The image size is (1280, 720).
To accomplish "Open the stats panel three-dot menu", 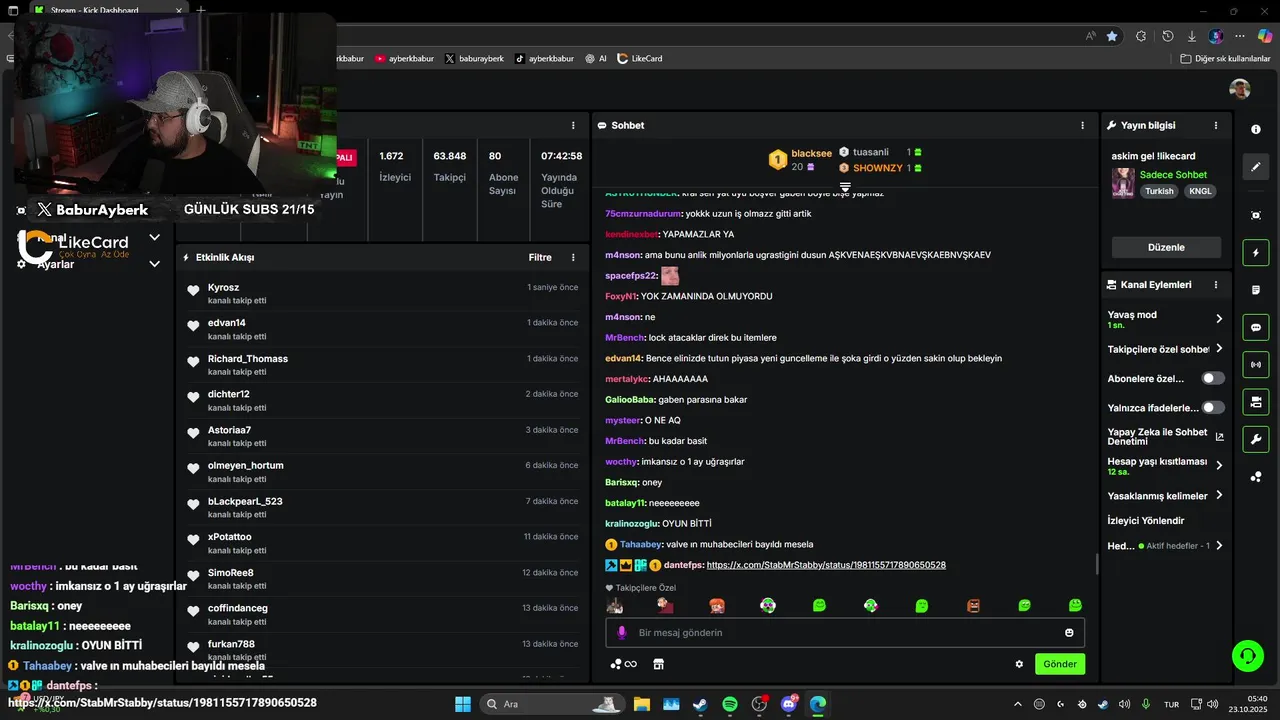I will click(x=573, y=125).
